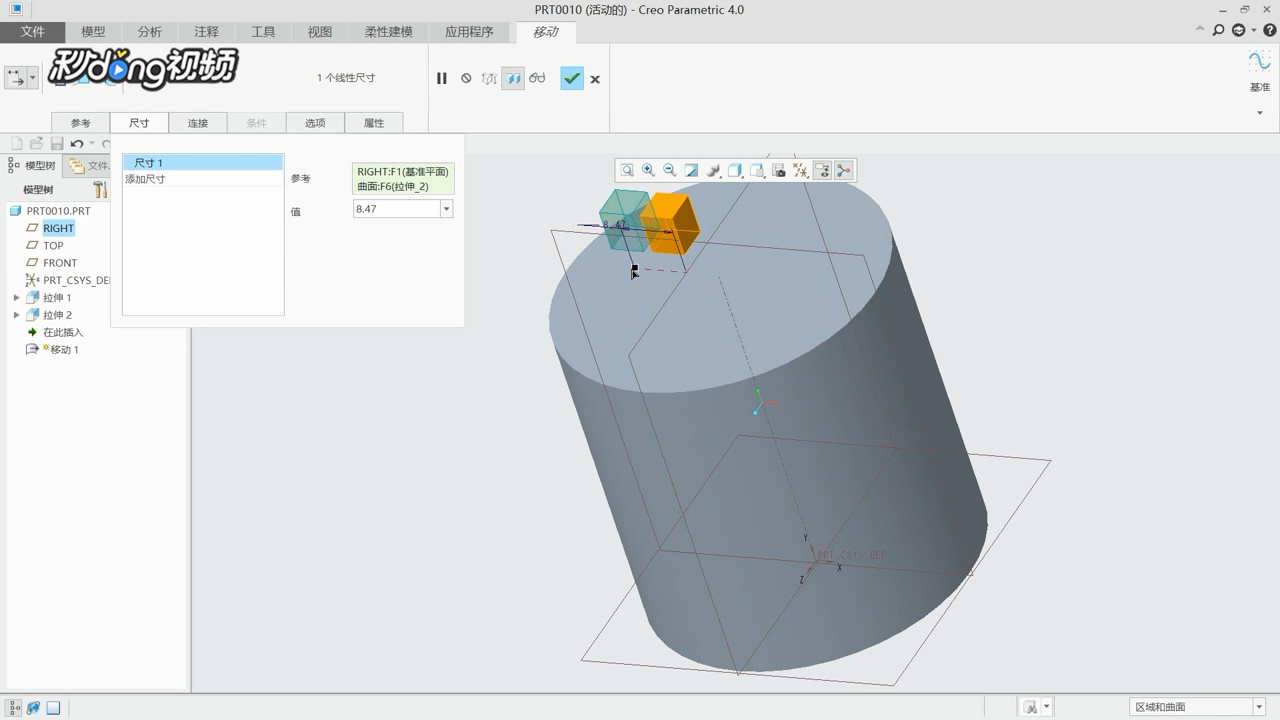Open the 属性 panel tab
This screenshot has width=1280, height=720.
[374, 123]
